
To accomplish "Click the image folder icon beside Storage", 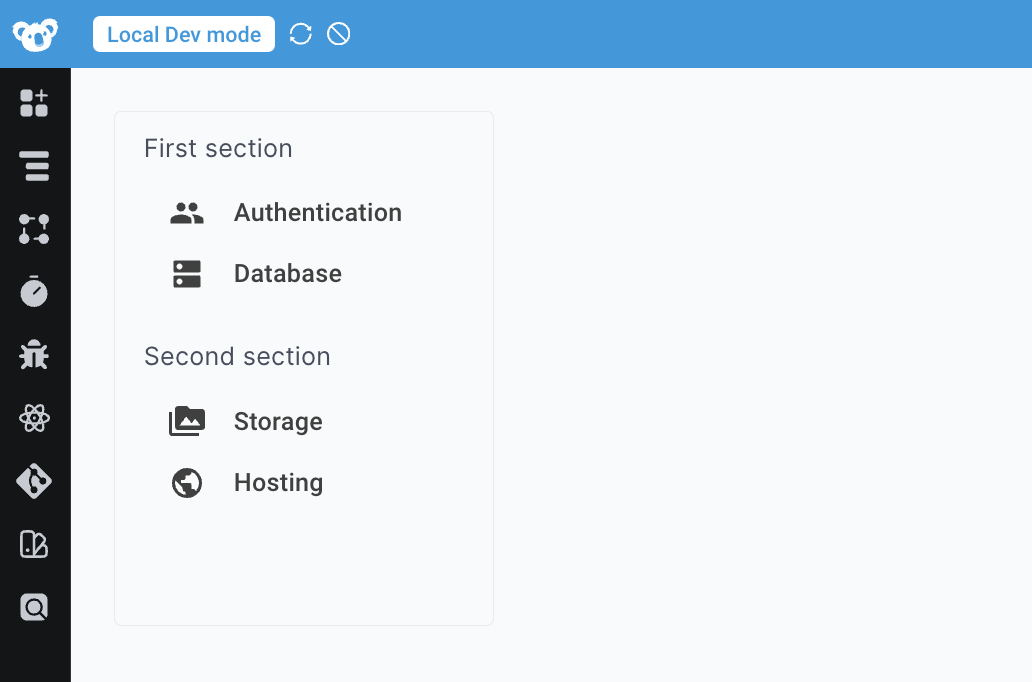I will (186, 421).
